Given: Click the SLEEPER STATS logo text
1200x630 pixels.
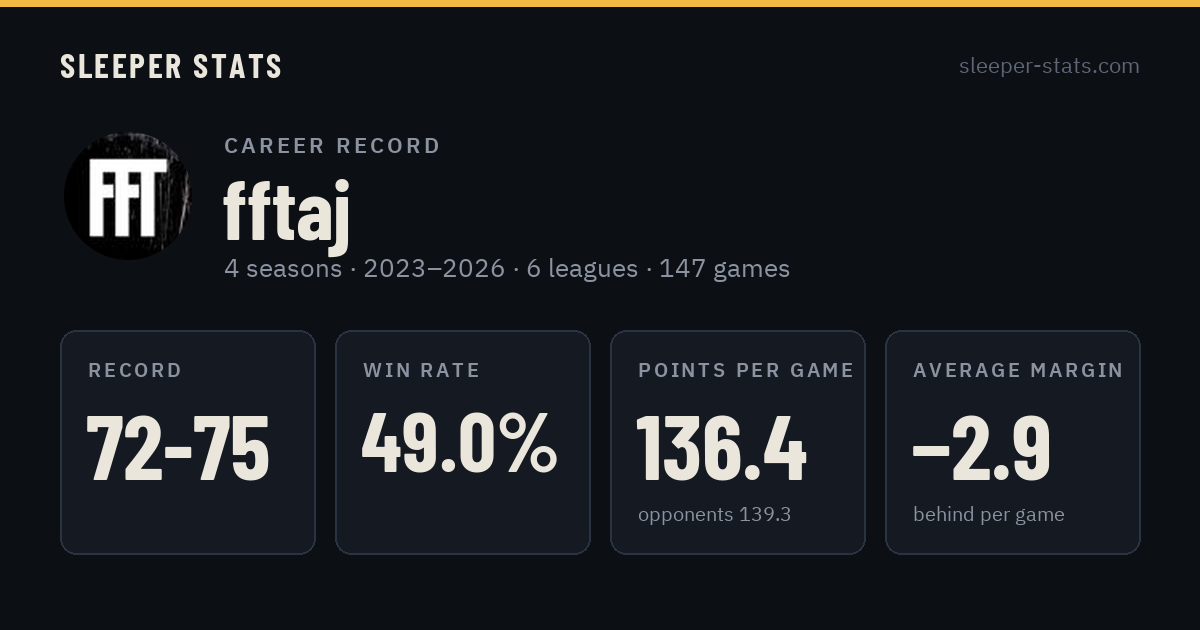Looking at the screenshot, I should (x=171, y=66).
